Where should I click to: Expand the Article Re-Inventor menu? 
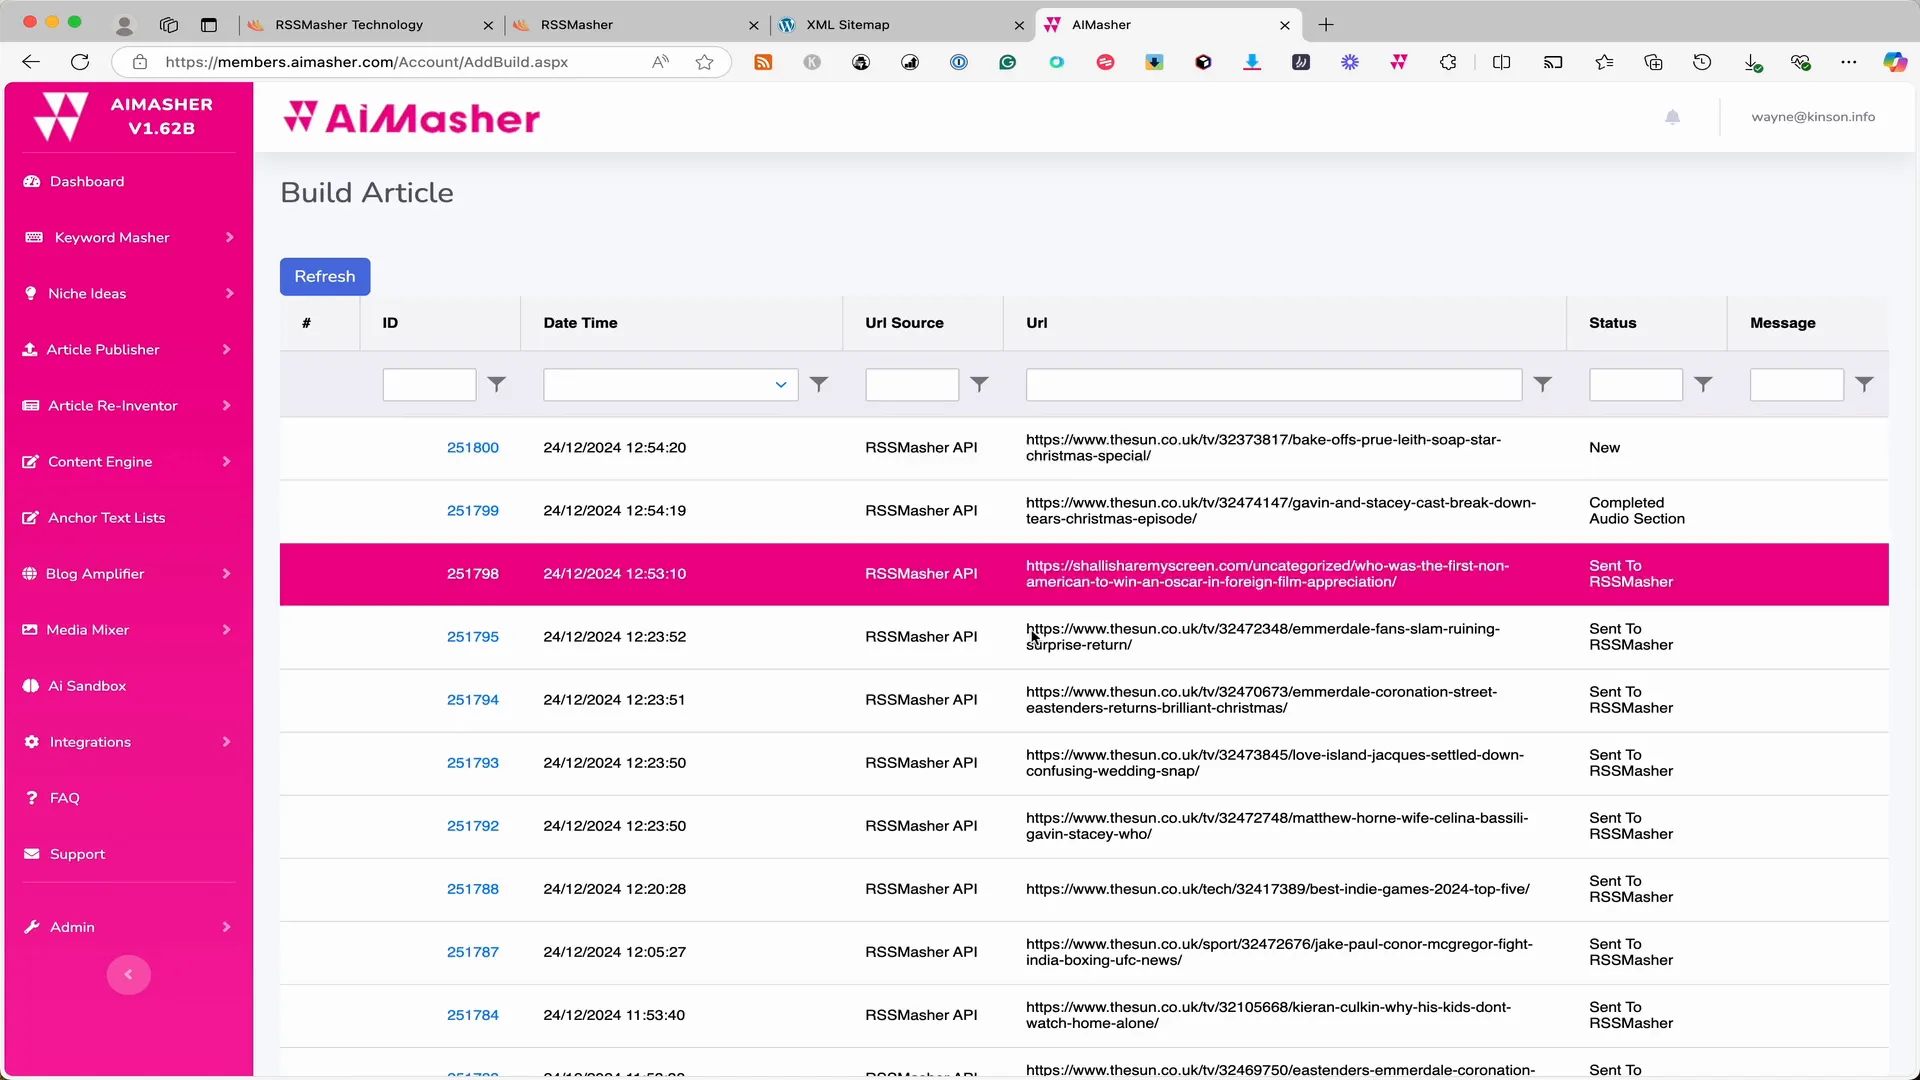pos(129,405)
